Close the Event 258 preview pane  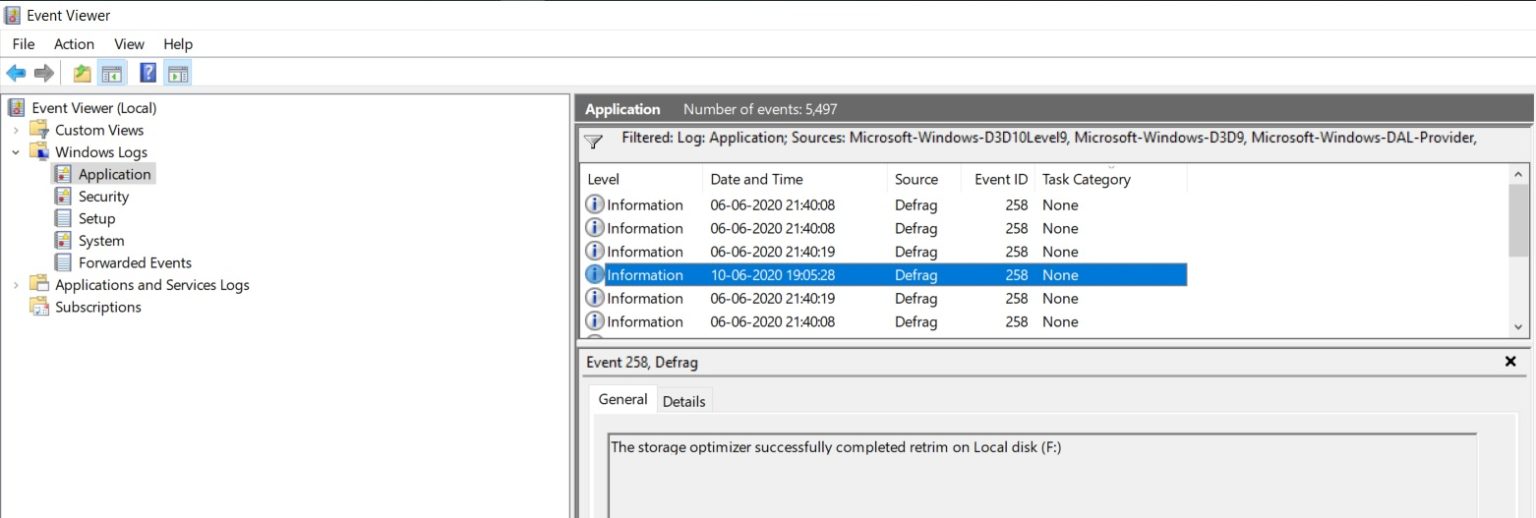(1510, 362)
